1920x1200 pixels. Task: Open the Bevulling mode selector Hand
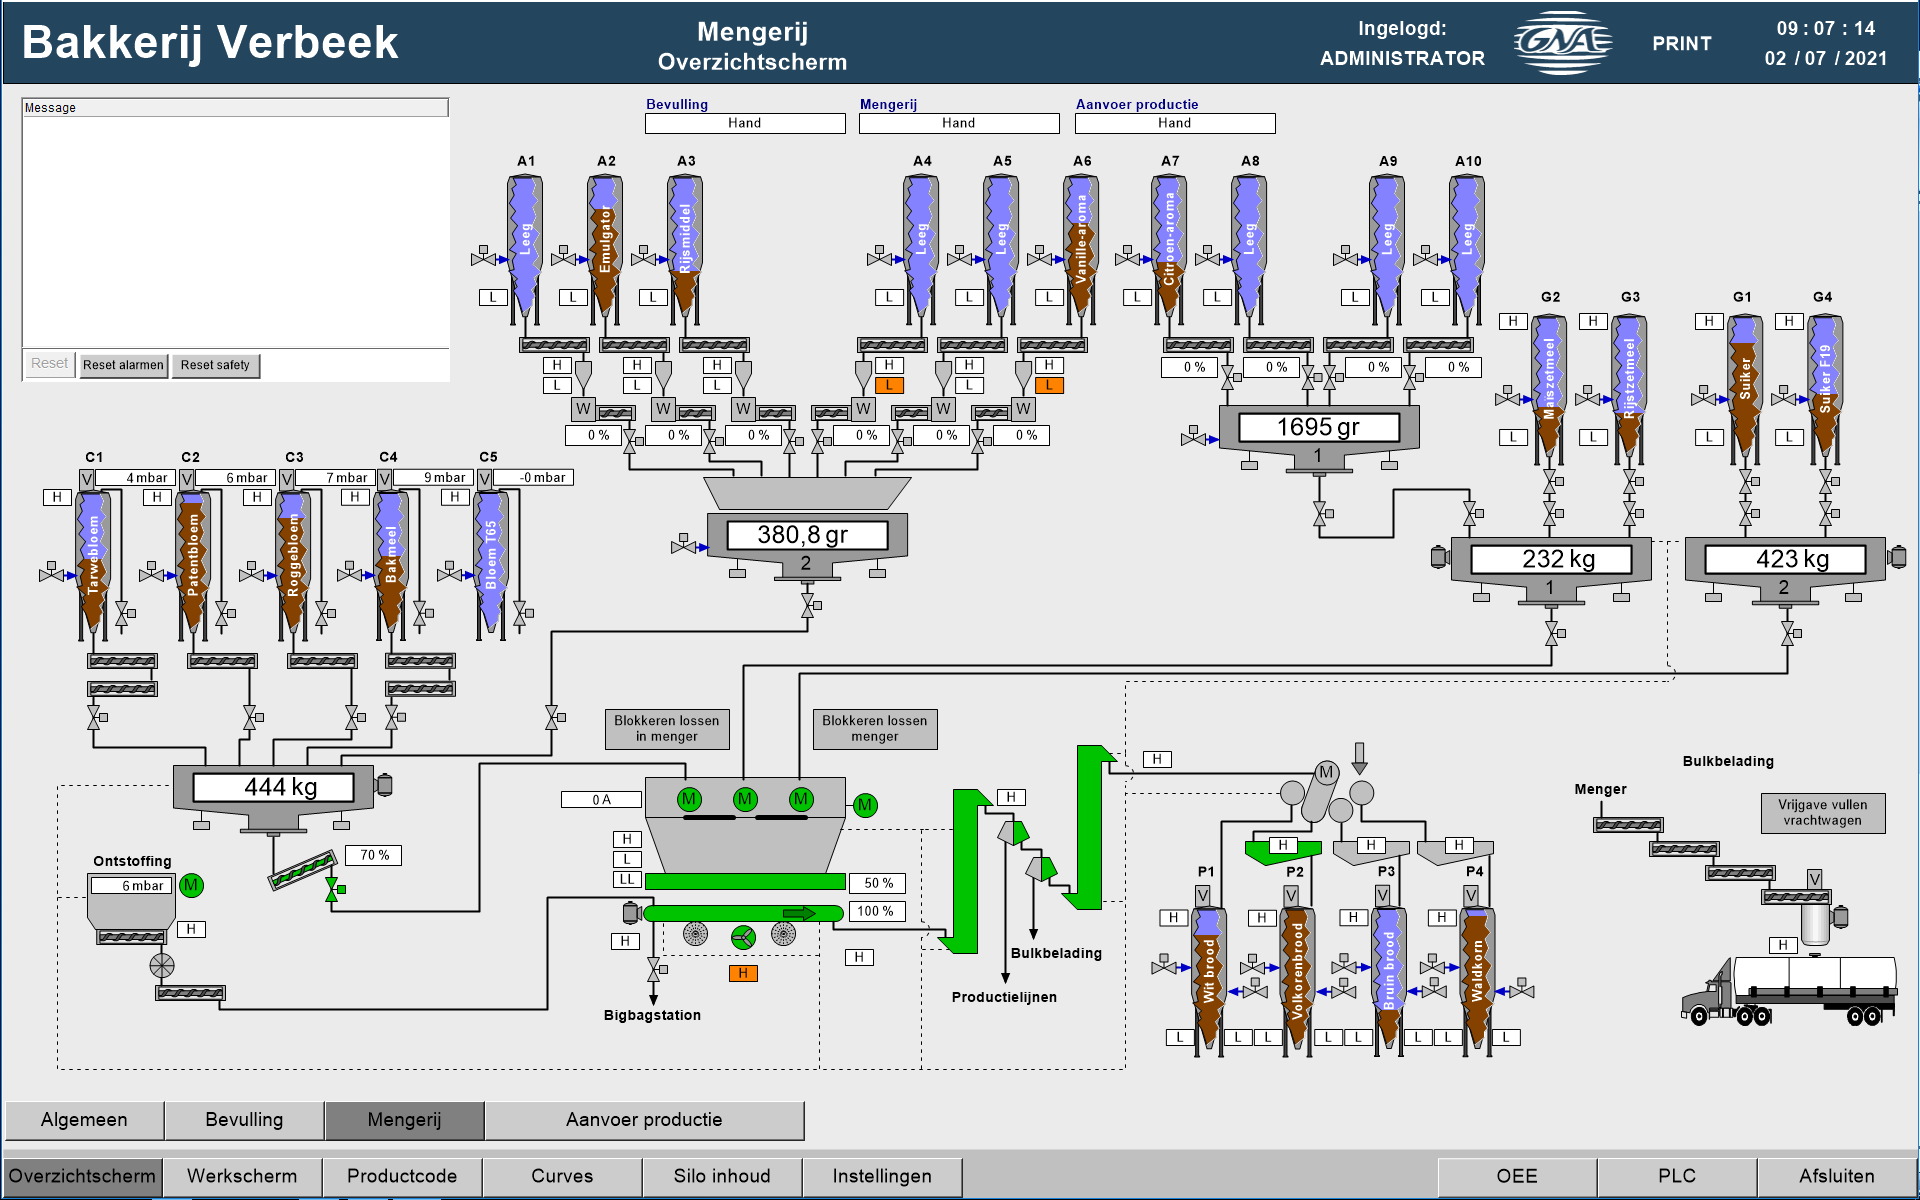click(745, 123)
